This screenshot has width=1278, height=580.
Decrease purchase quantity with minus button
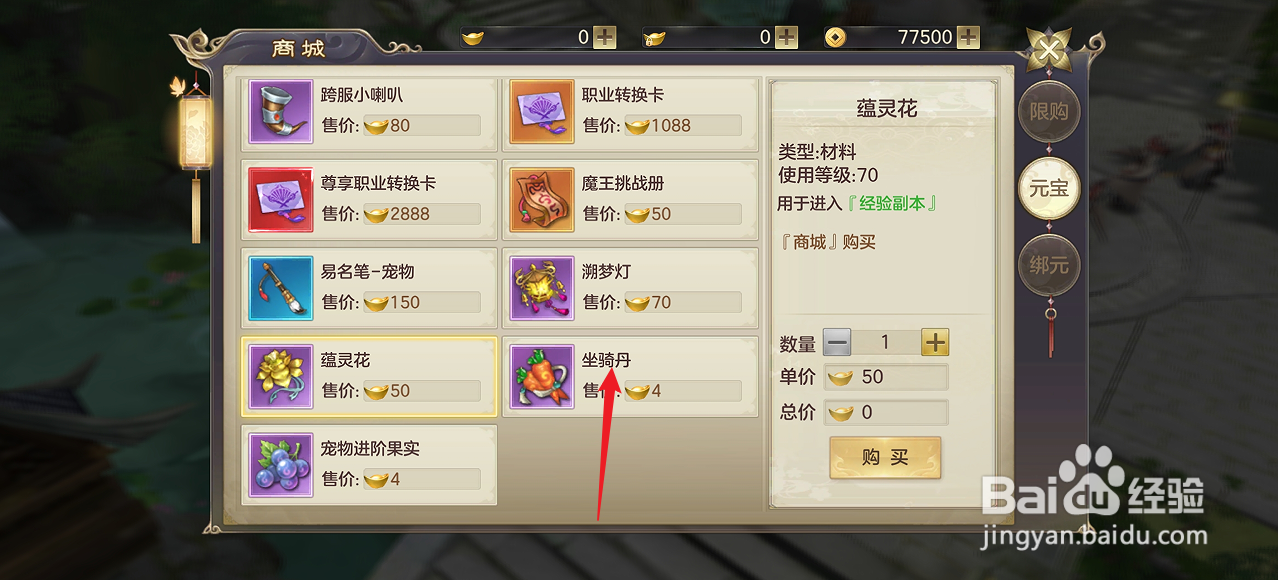(x=837, y=343)
